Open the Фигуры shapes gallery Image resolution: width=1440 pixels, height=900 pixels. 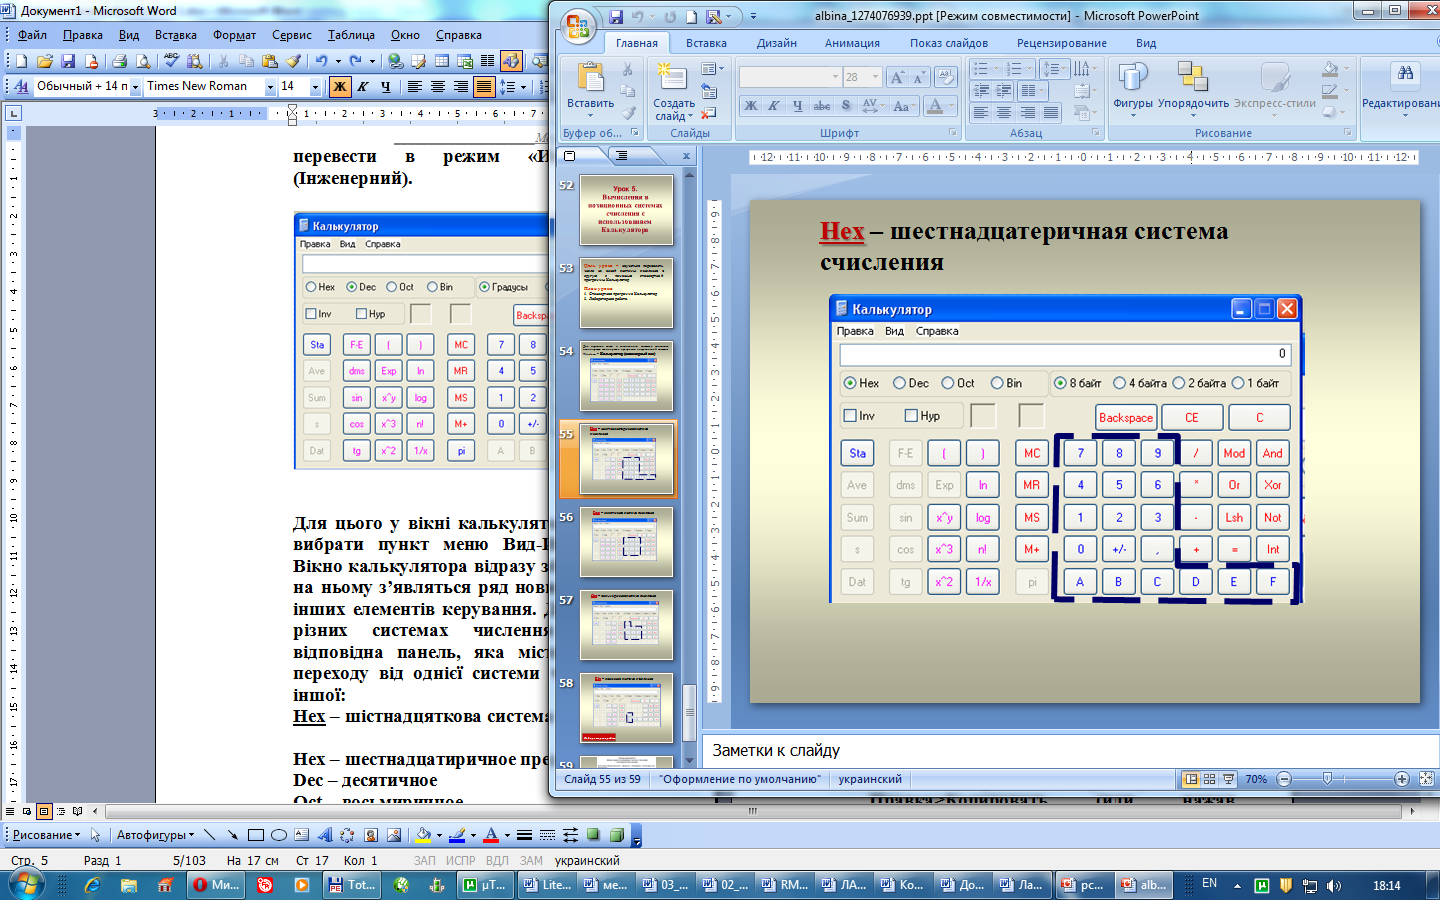[x=1133, y=78]
